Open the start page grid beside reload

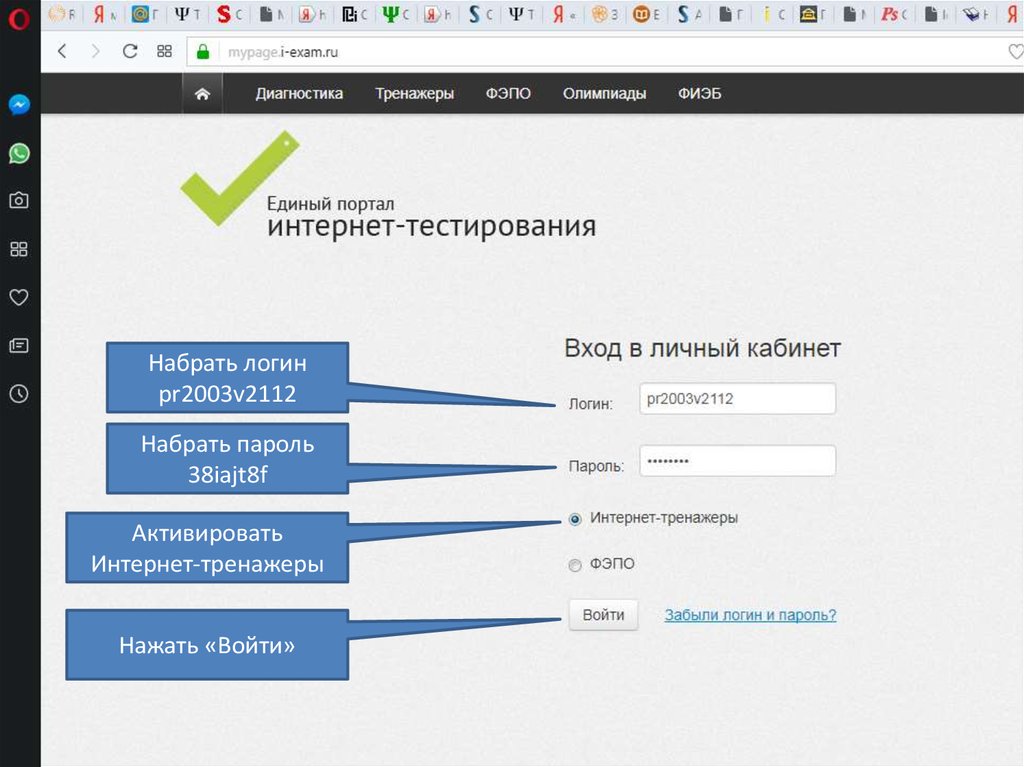[x=165, y=51]
